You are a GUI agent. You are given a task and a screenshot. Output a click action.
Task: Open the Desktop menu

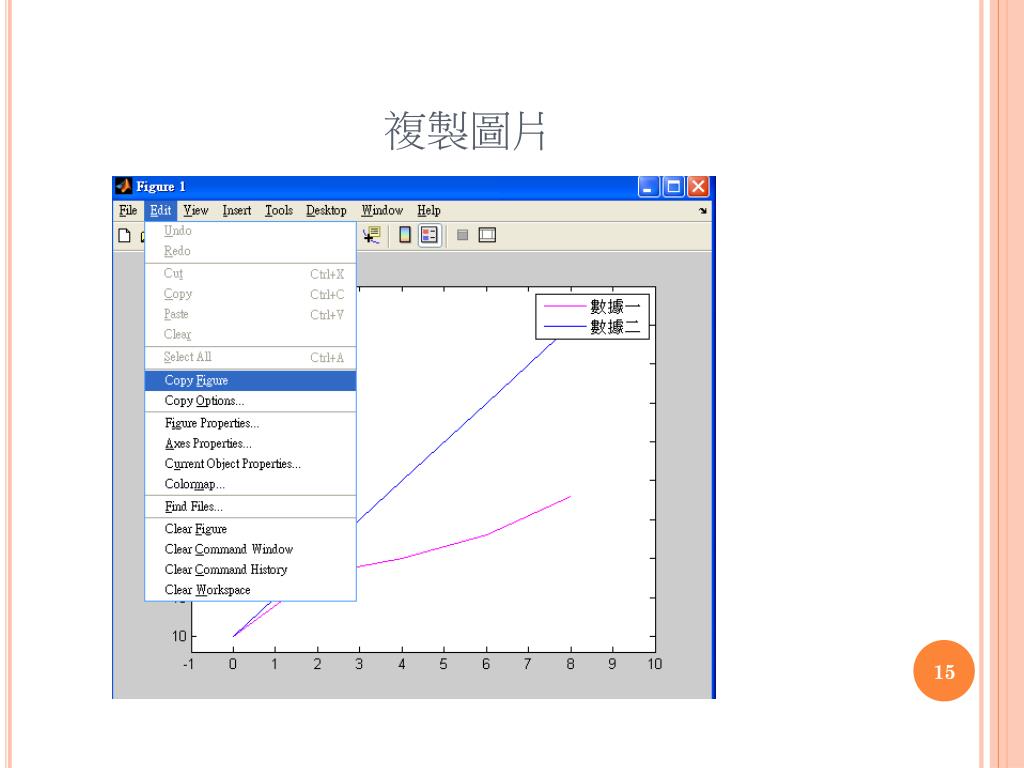coord(326,210)
